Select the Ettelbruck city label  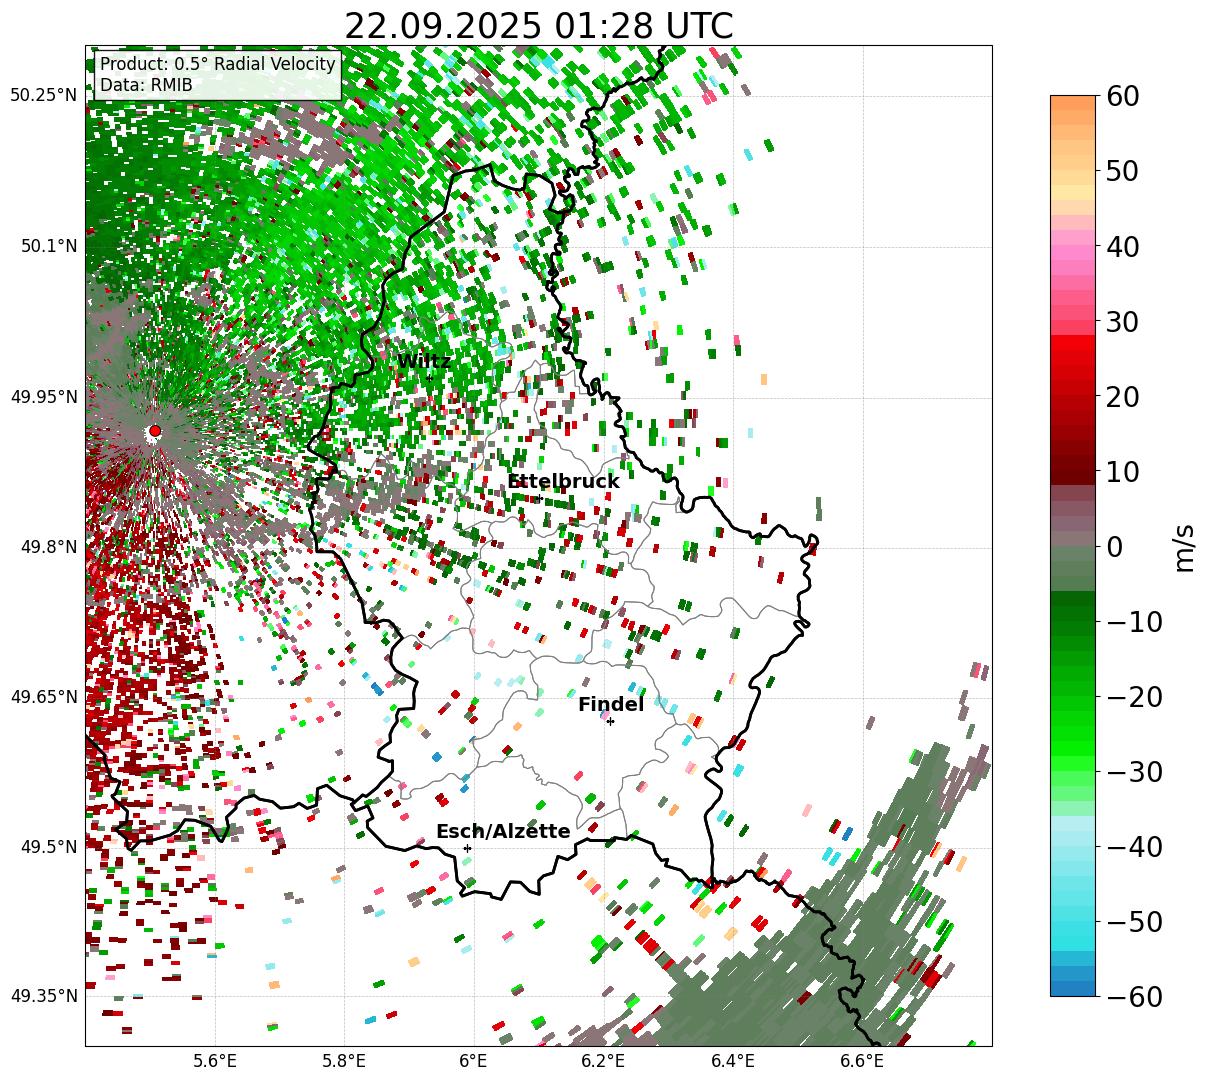pyautogui.click(x=563, y=481)
